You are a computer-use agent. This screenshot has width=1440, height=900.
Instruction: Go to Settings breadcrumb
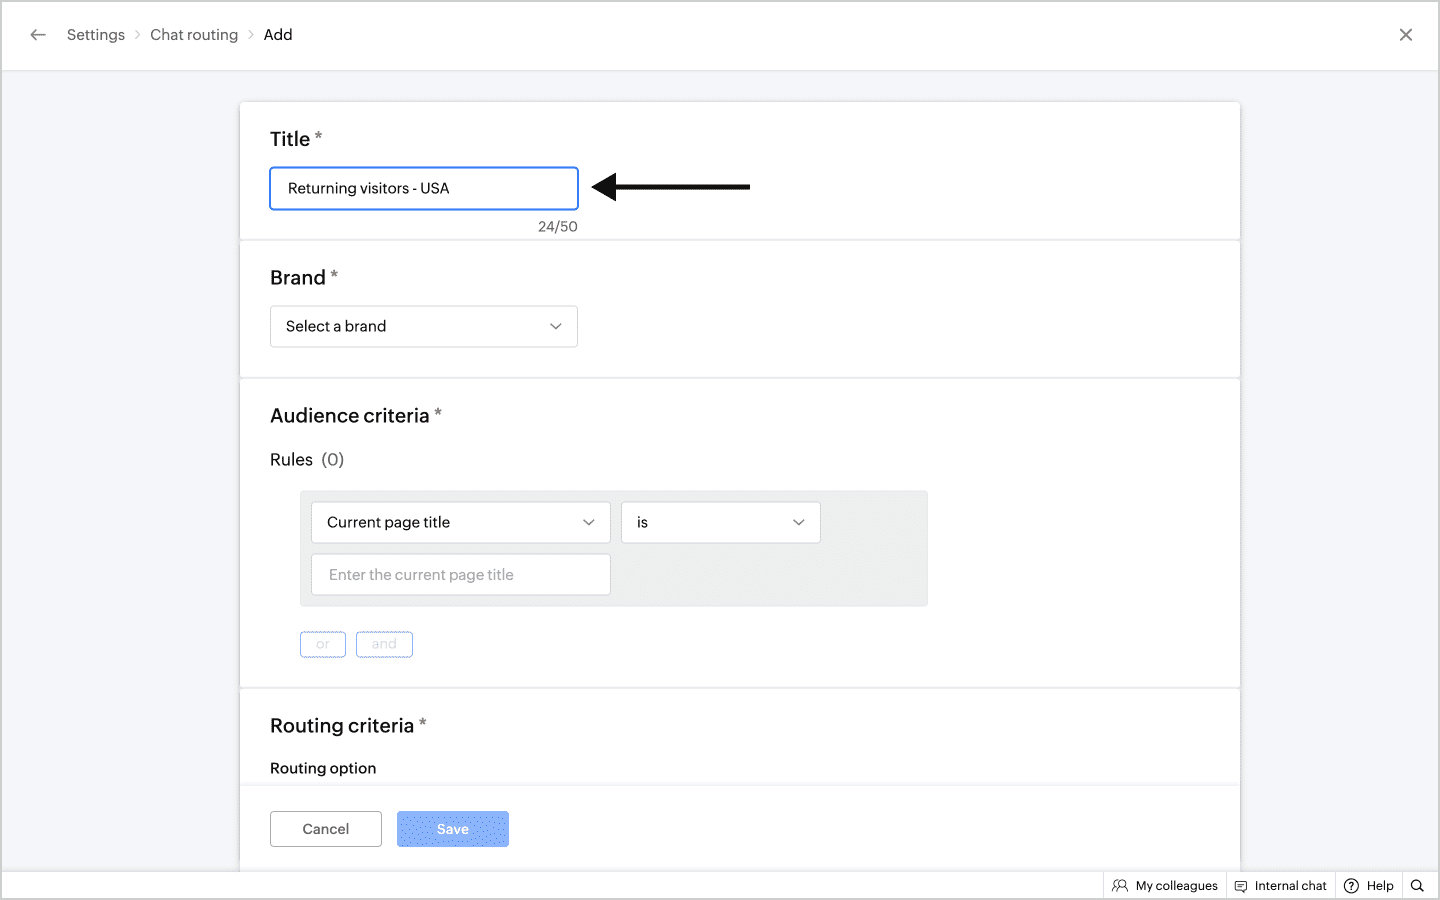pos(96,35)
